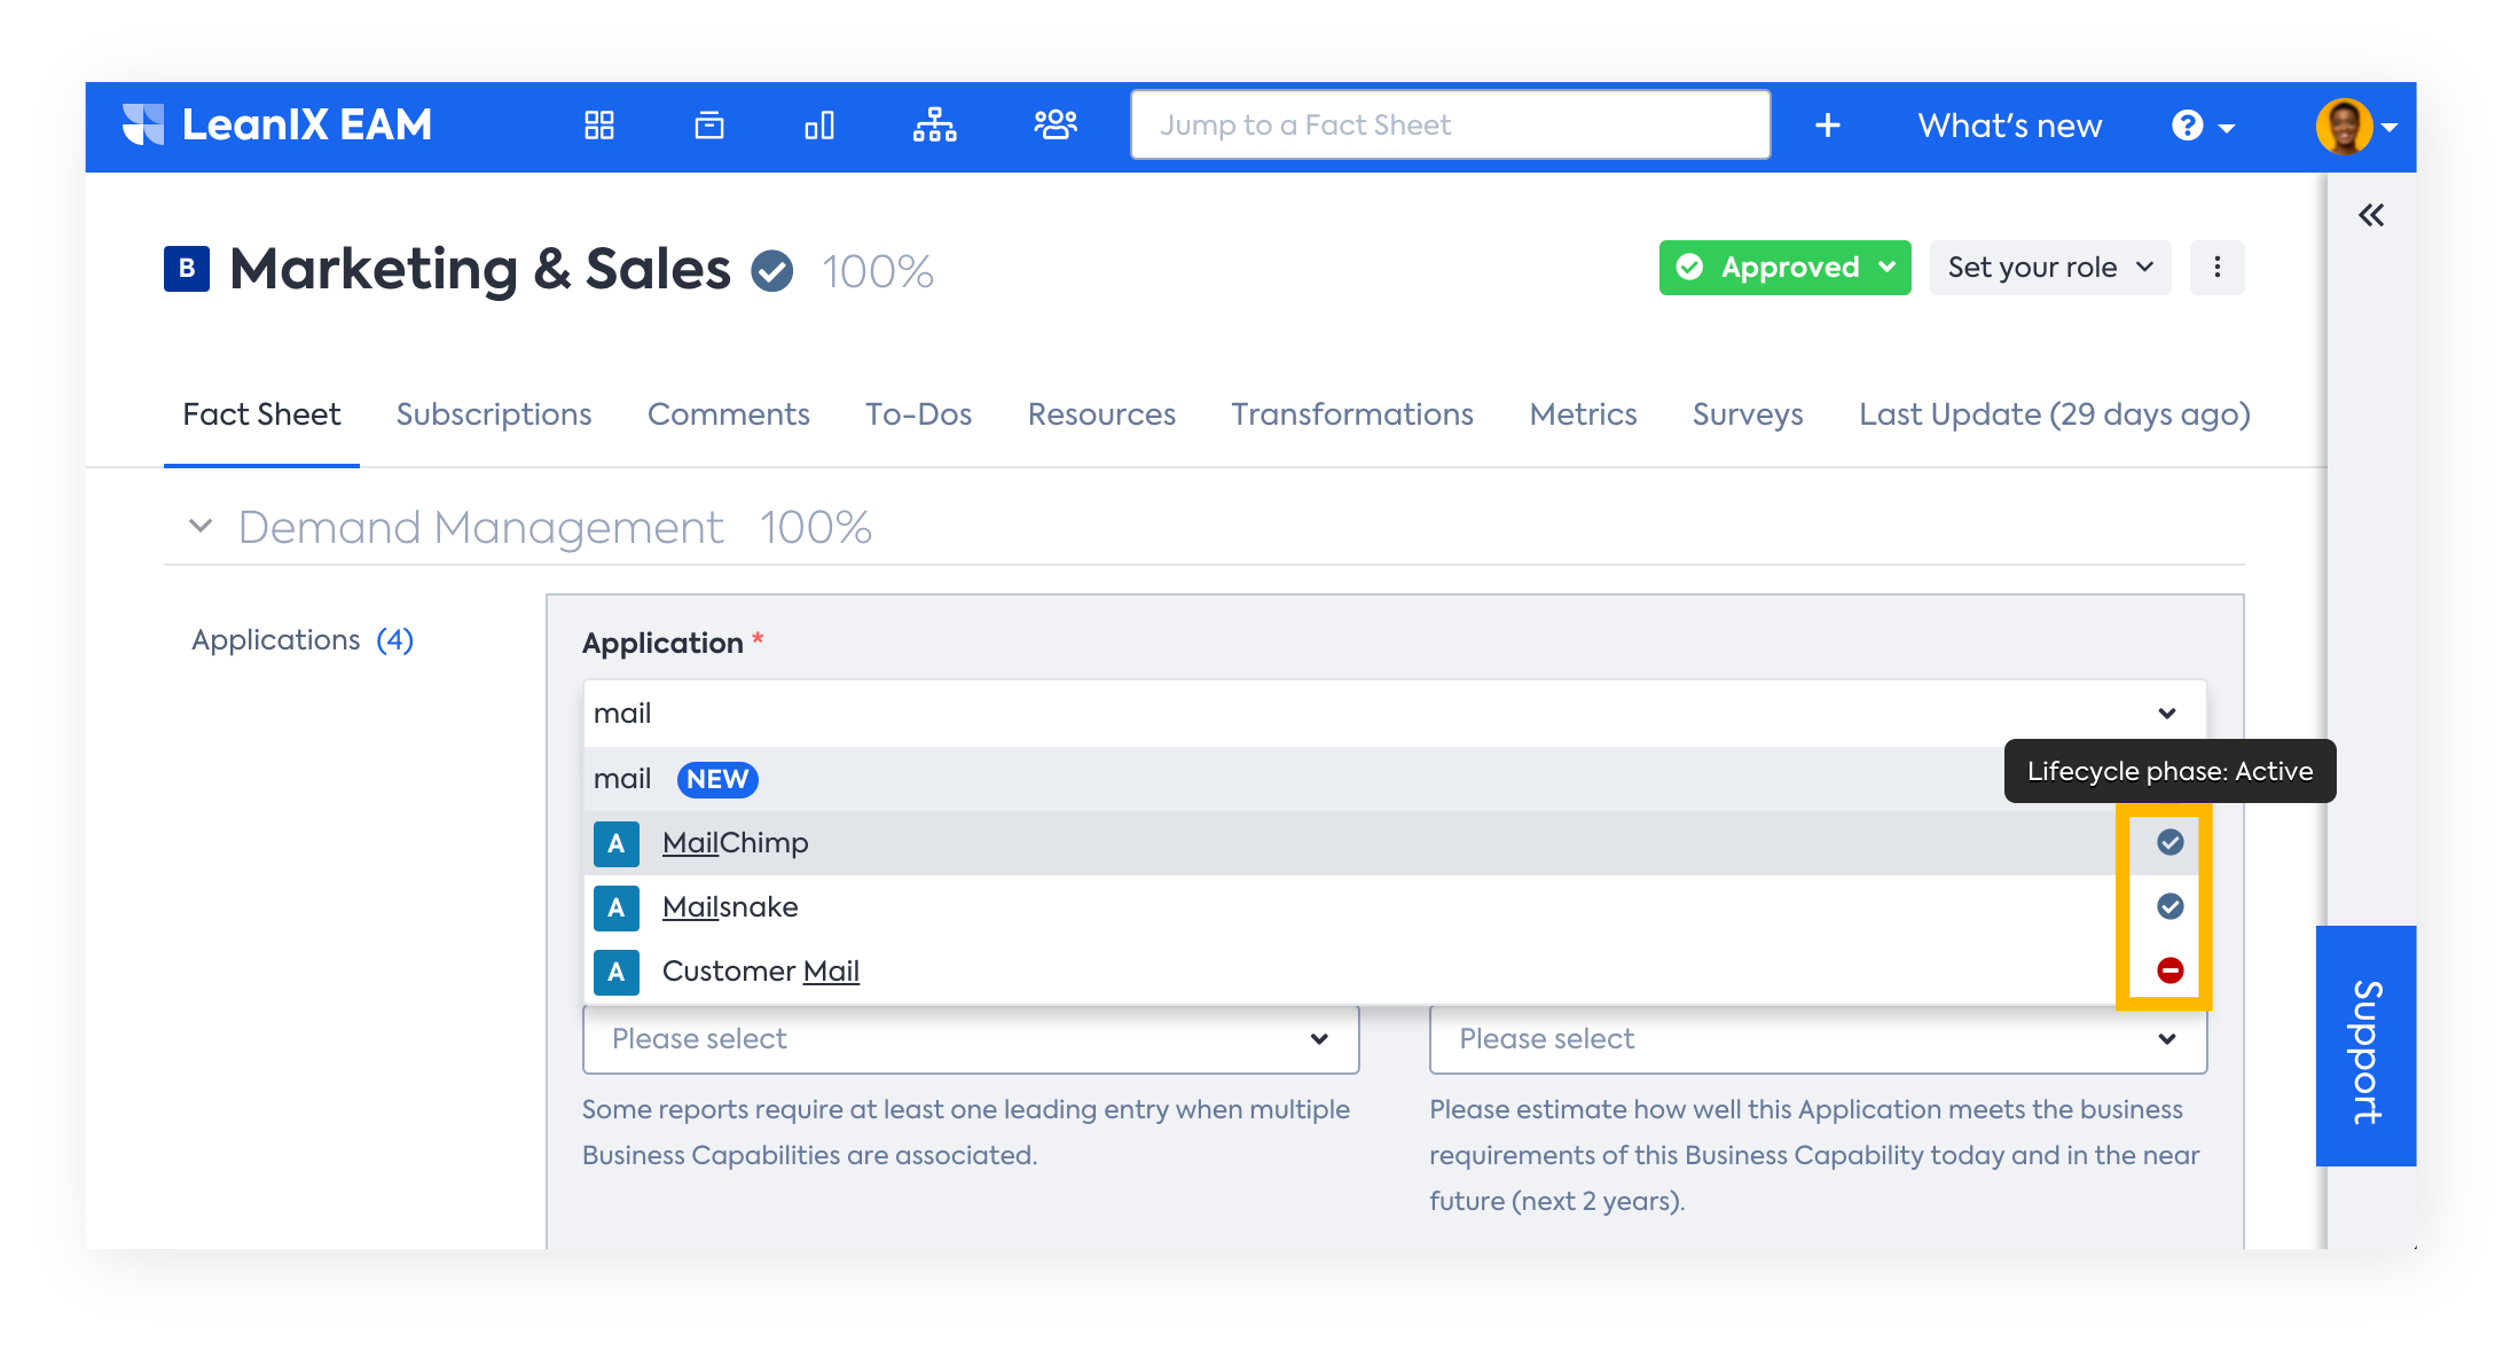Switch to the Transformations tab
The image size is (2520, 1352).
point(1352,414)
